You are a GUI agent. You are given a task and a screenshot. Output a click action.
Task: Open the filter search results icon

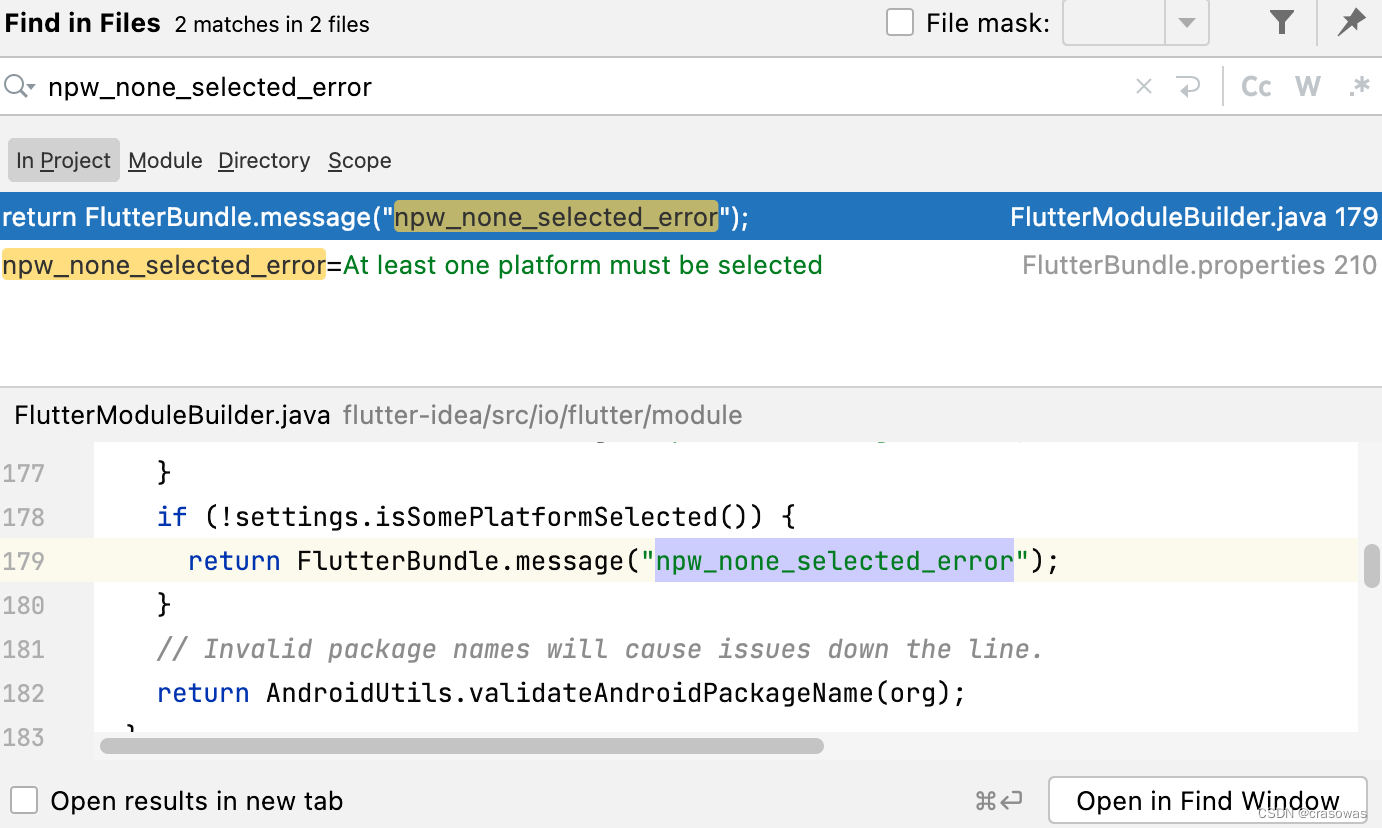pyautogui.click(x=1282, y=23)
